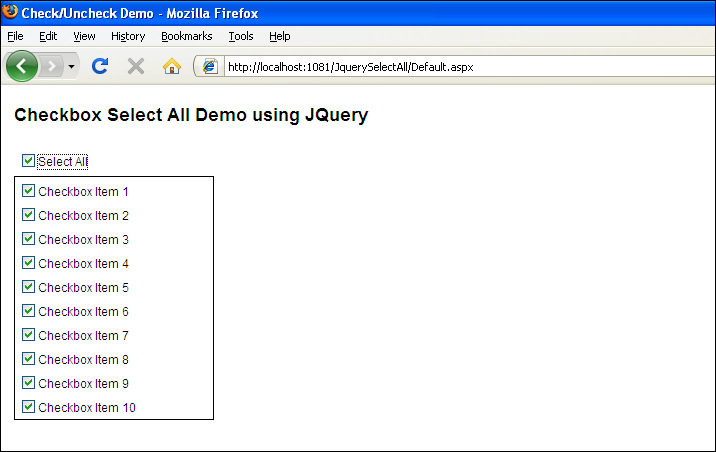Click the green Back navigation button
Screen dimensions: 716x452
pos(21,66)
